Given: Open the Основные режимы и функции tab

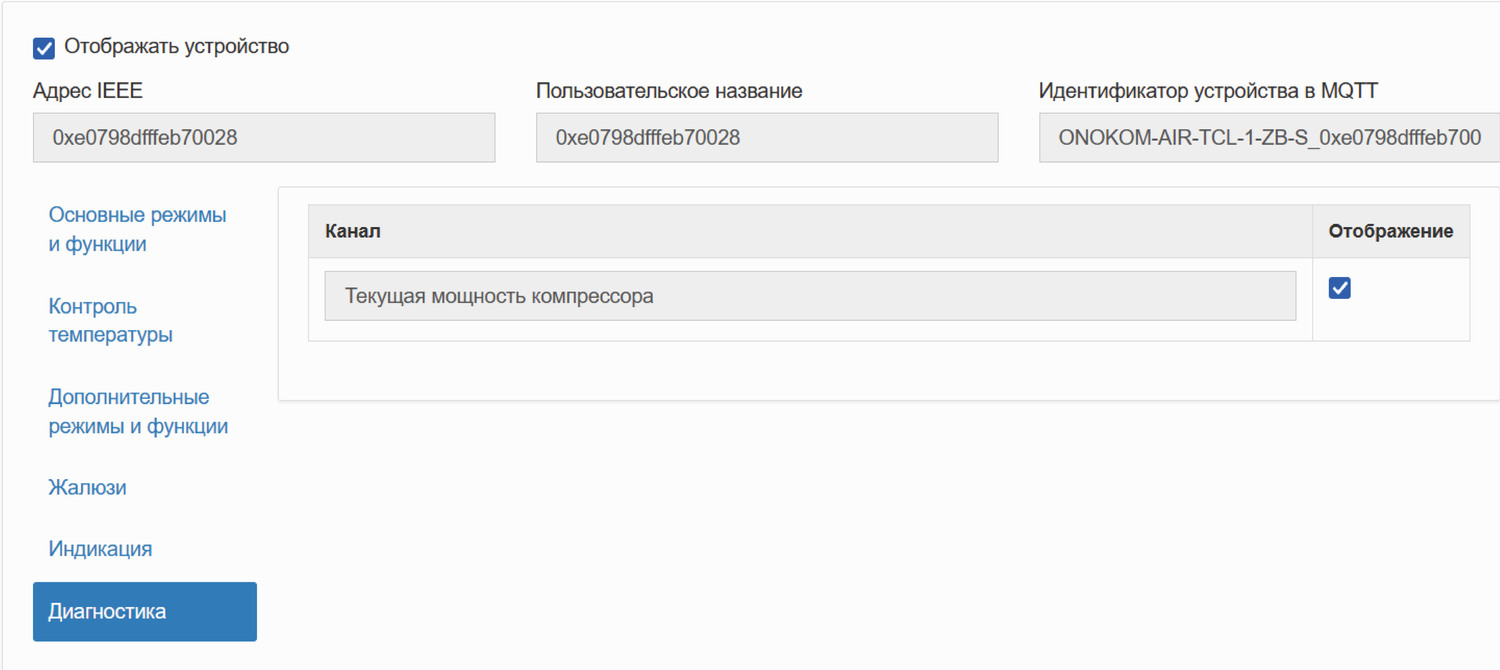Looking at the screenshot, I should click(x=137, y=229).
